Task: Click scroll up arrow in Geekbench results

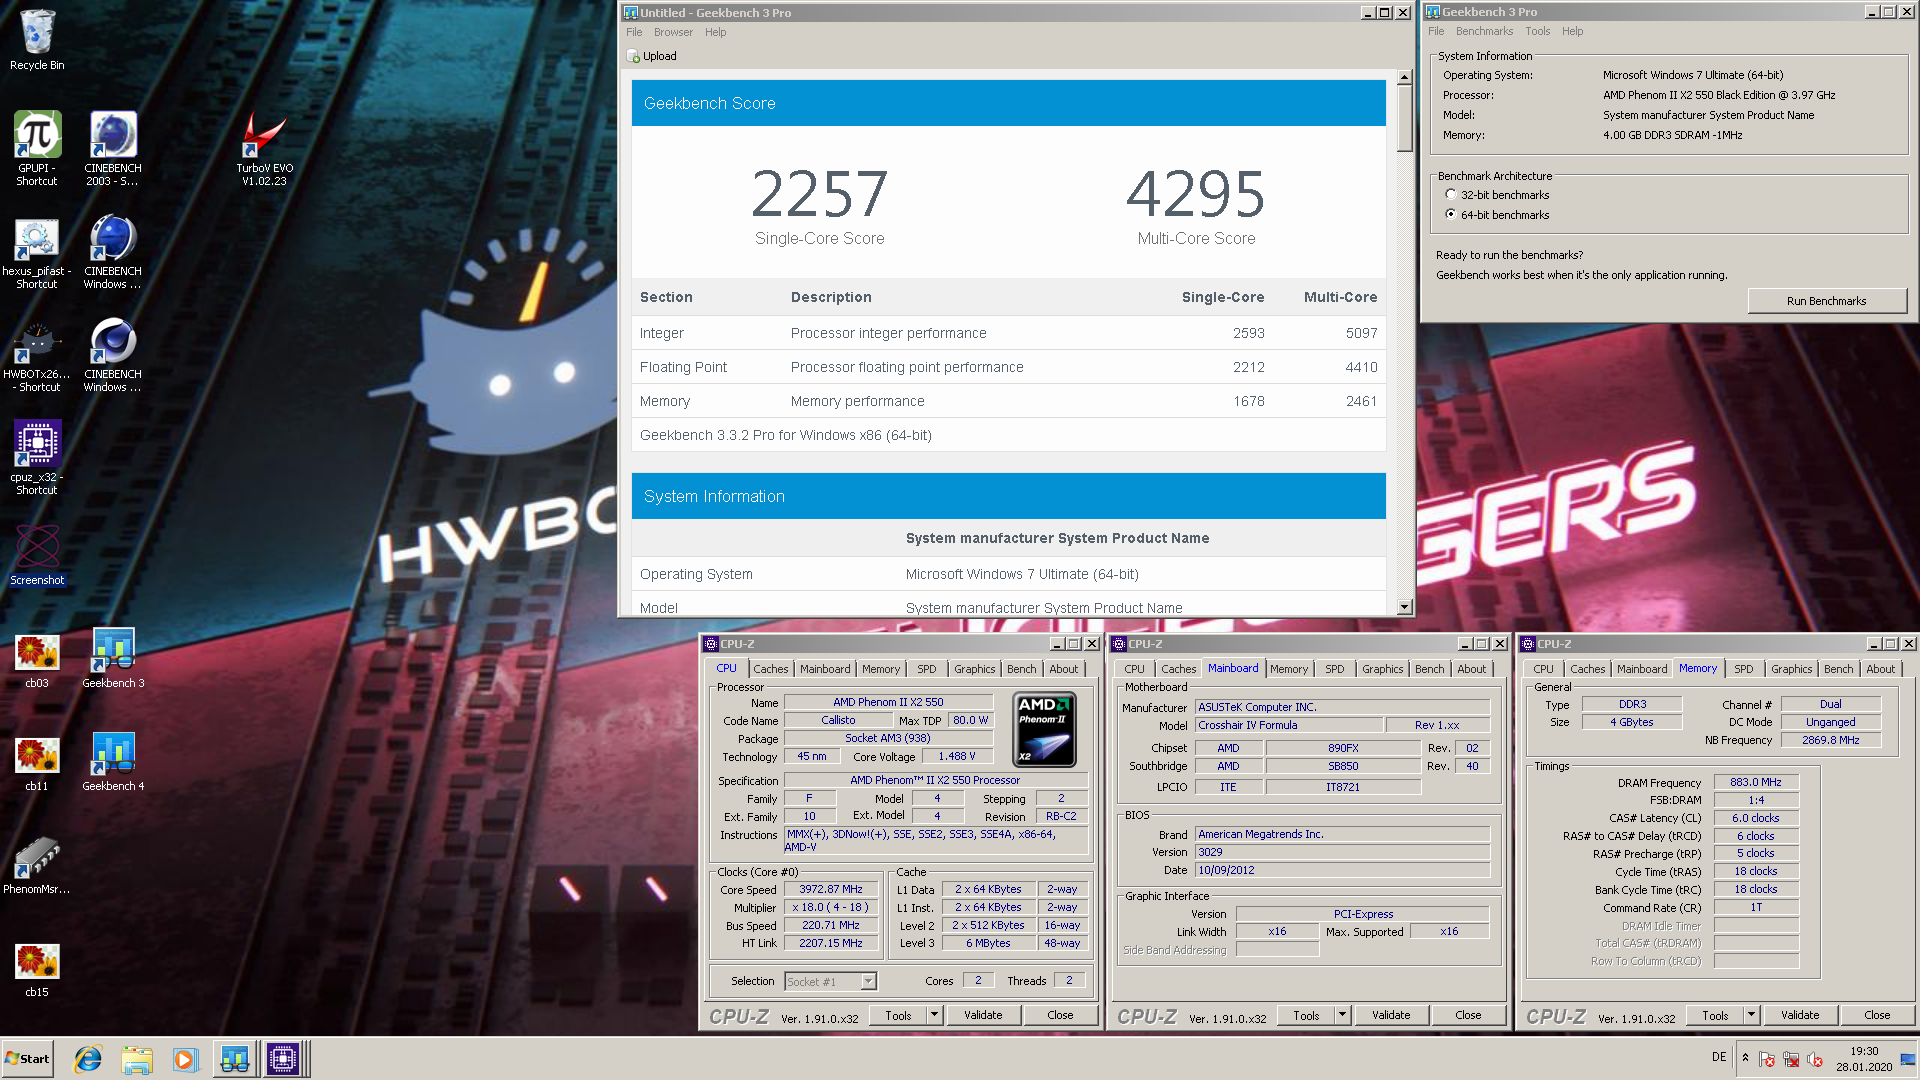Action: [1404, 77]
